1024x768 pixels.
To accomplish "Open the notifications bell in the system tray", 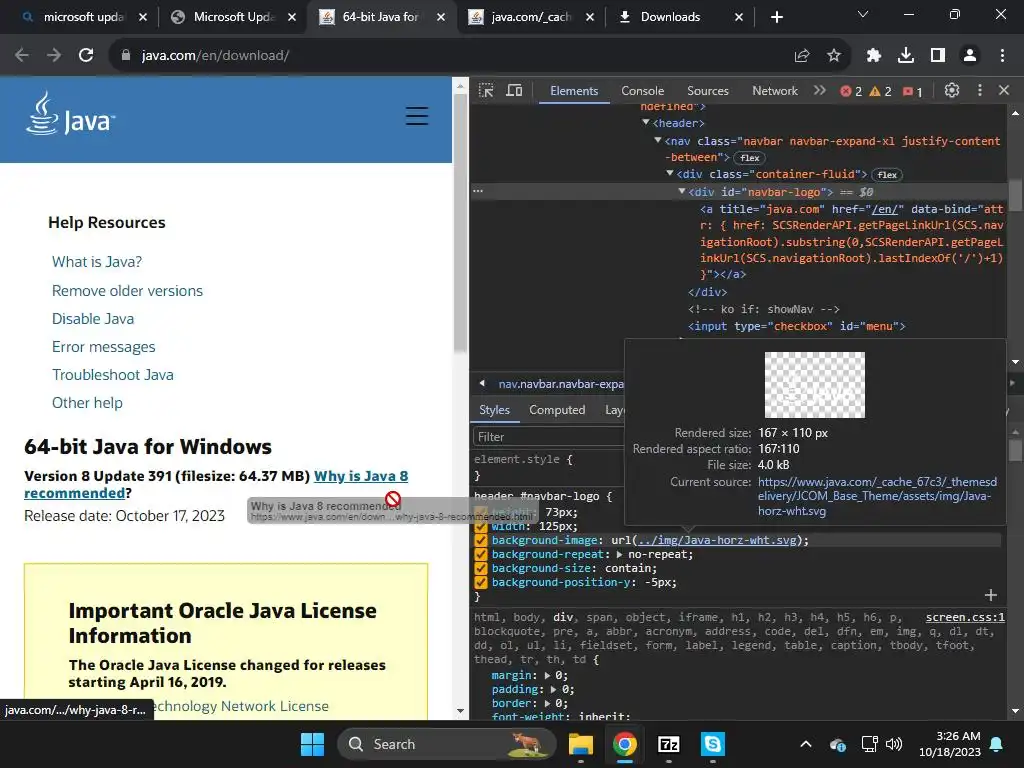I will (x=996, y=744).
